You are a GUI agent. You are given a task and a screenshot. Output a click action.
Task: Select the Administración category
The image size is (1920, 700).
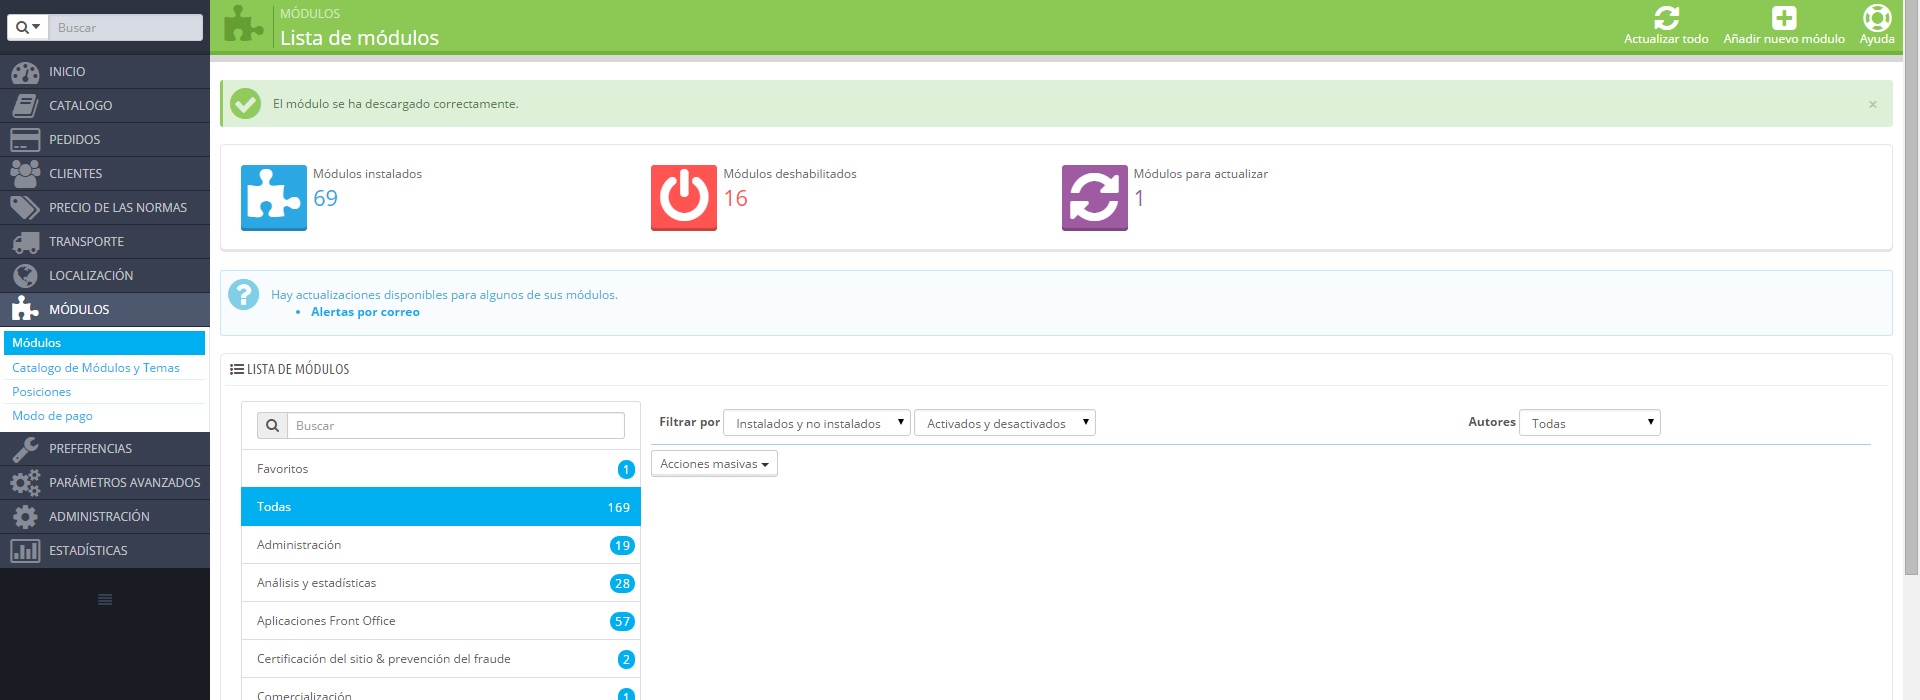coord(441,545)
